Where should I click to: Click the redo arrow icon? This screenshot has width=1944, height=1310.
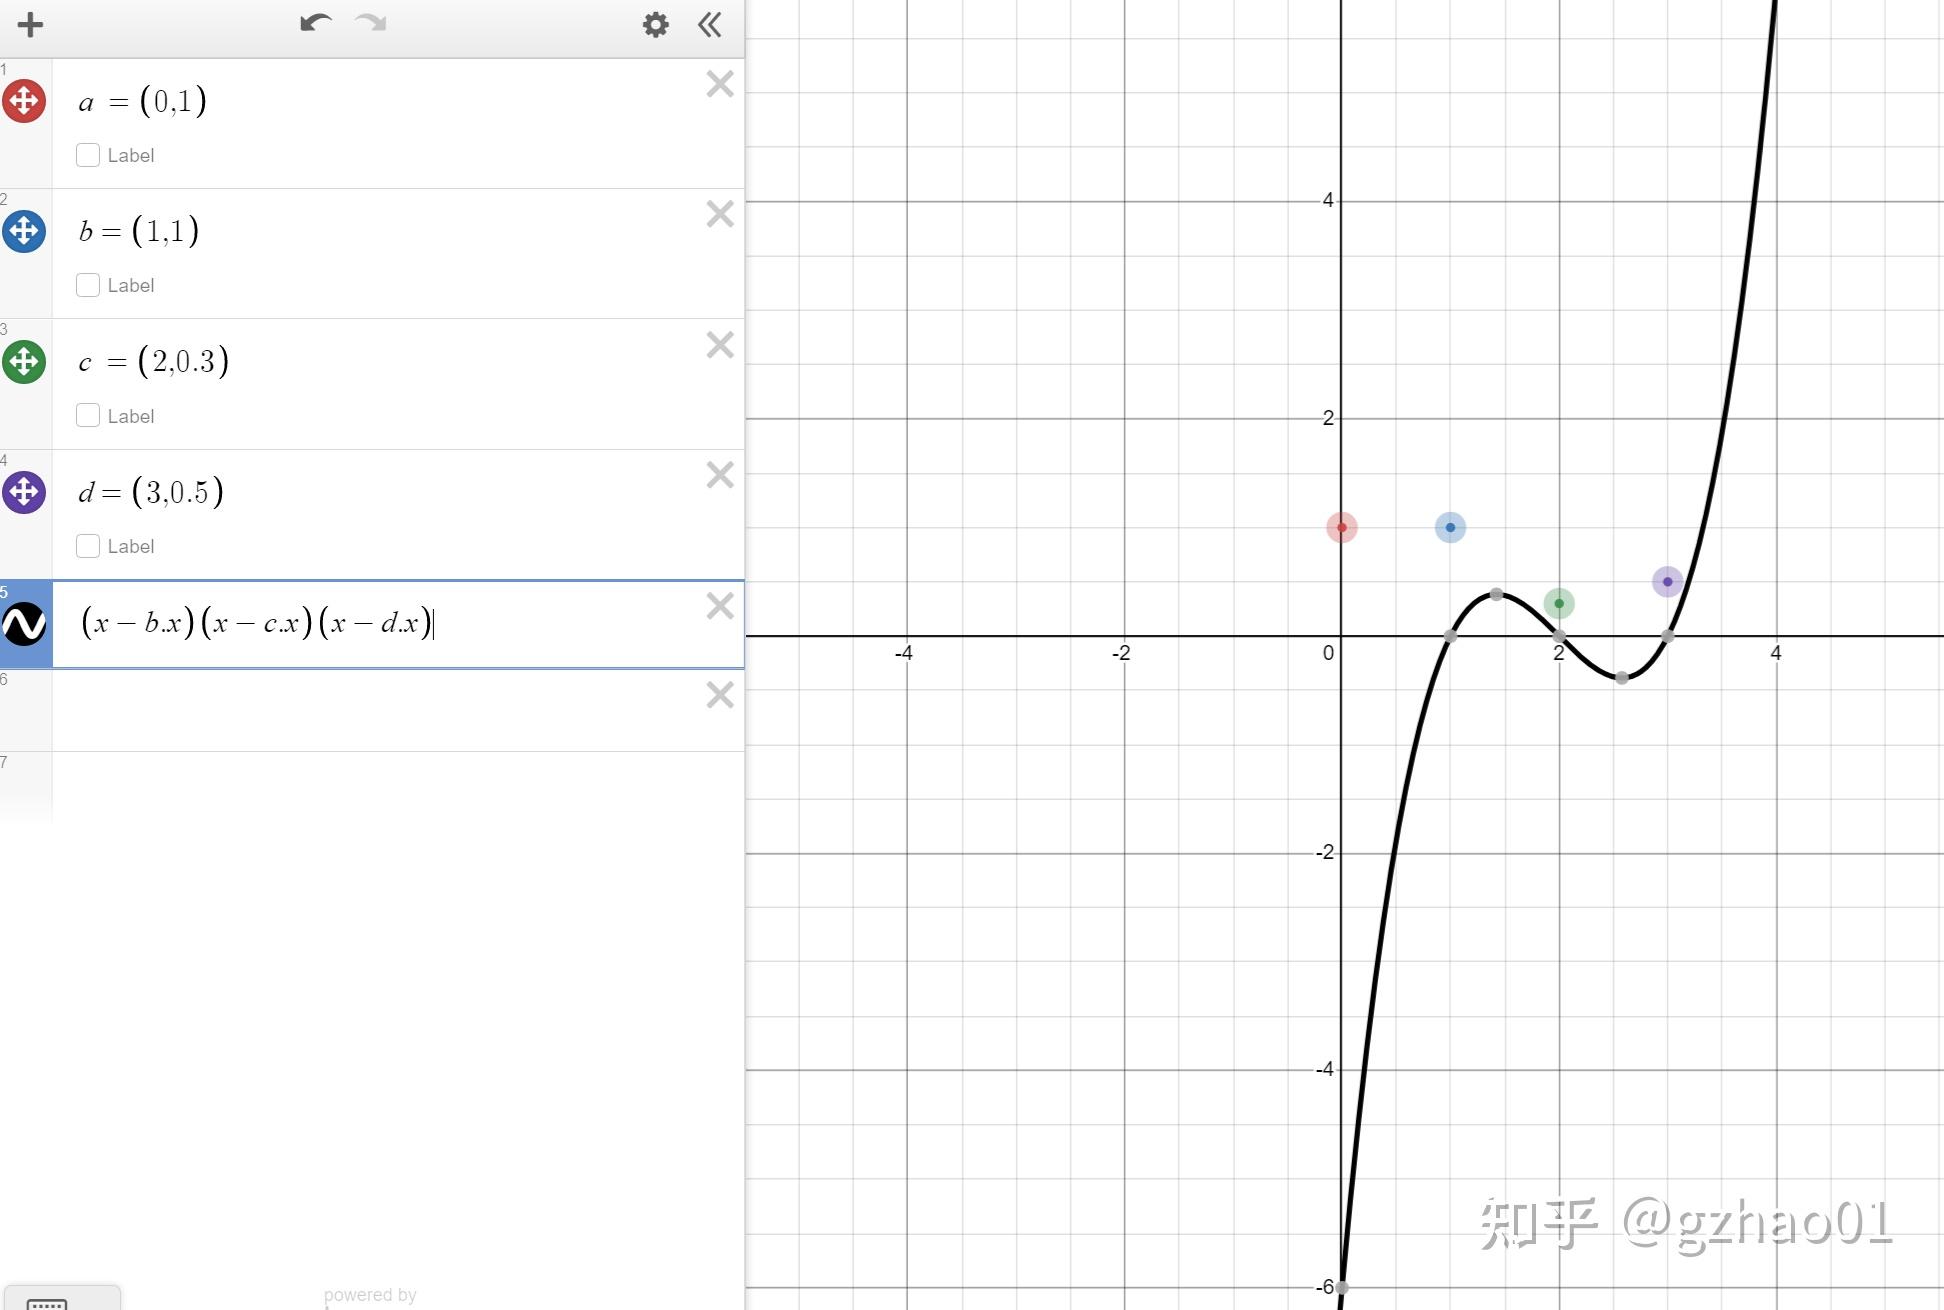click(371, 23)
